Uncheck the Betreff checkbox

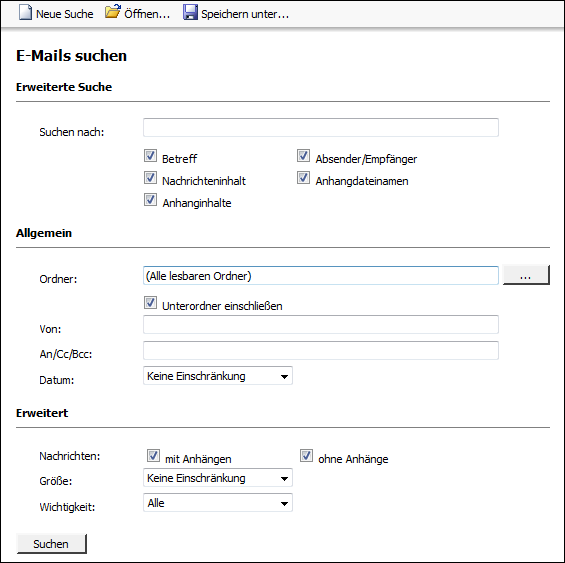(150, 156)
